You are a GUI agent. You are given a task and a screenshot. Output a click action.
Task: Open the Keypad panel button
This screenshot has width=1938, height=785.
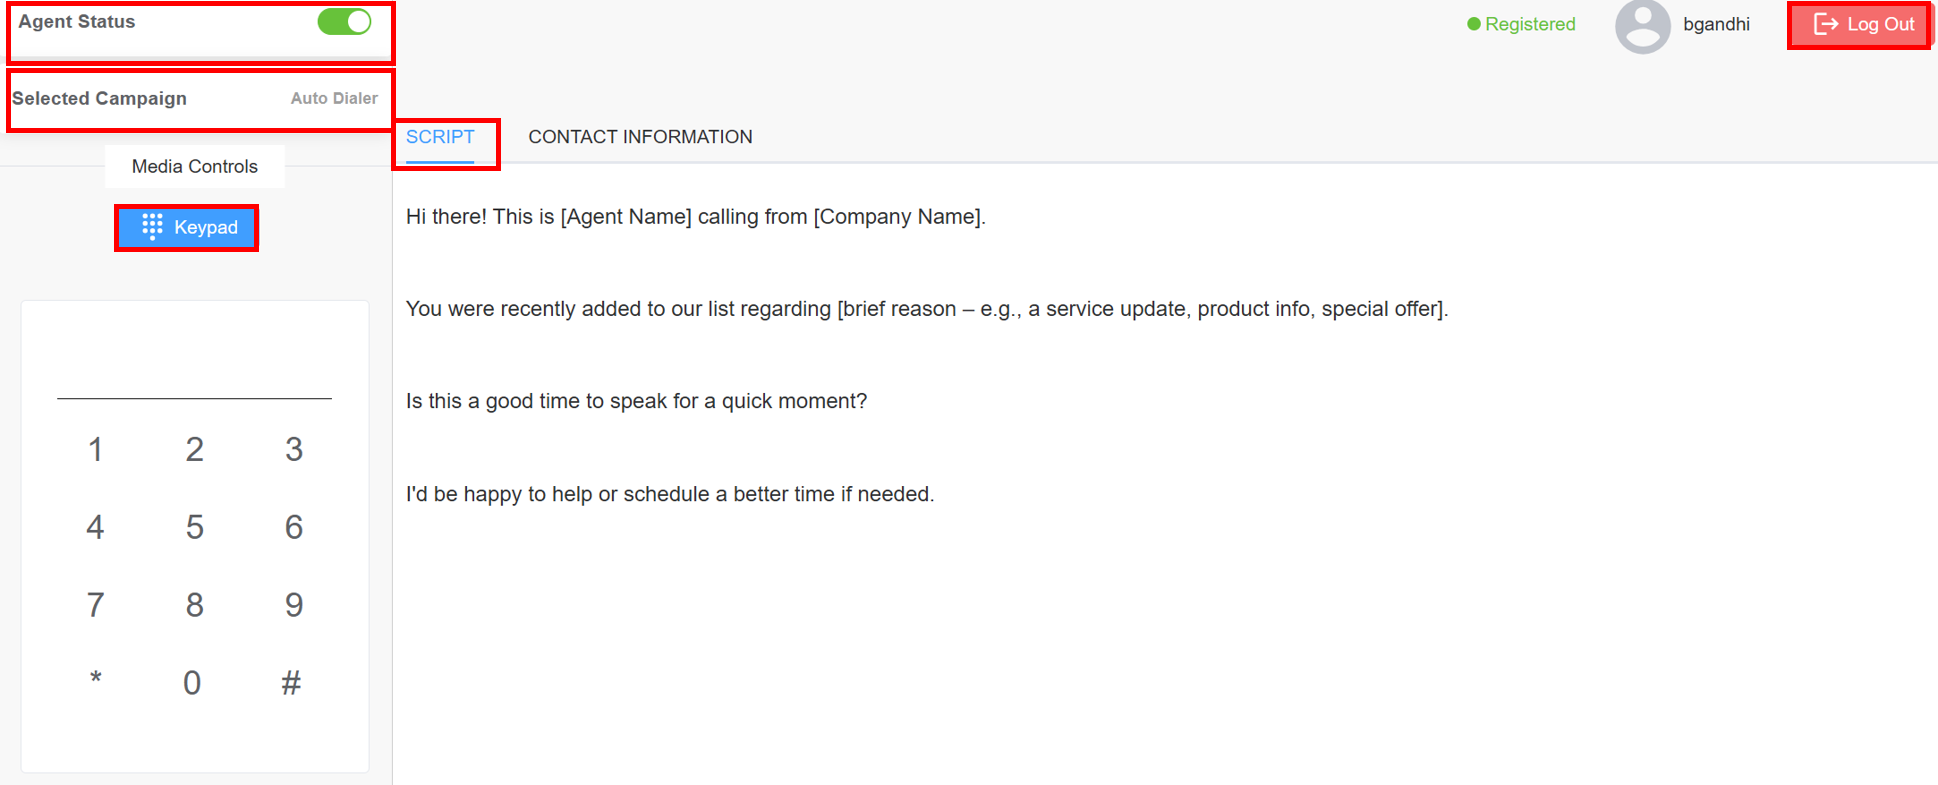[x=188, y=228]
